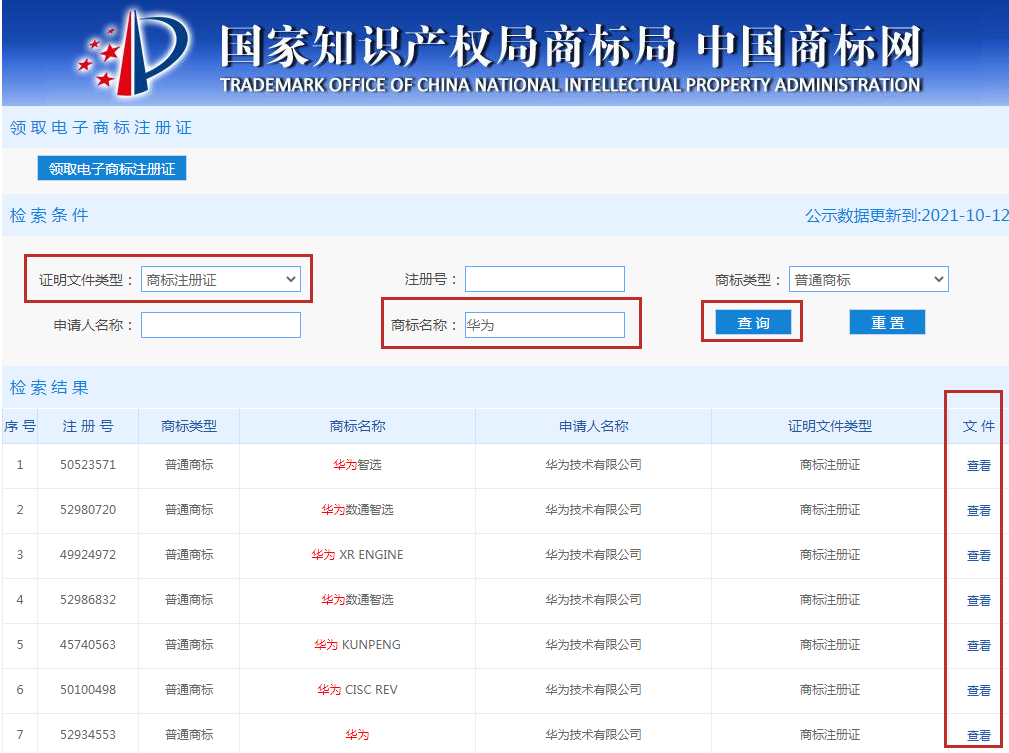Select registration number 45740563
Image resolution: width=1009 pixels, height=753 pixels.
(88, 645)
